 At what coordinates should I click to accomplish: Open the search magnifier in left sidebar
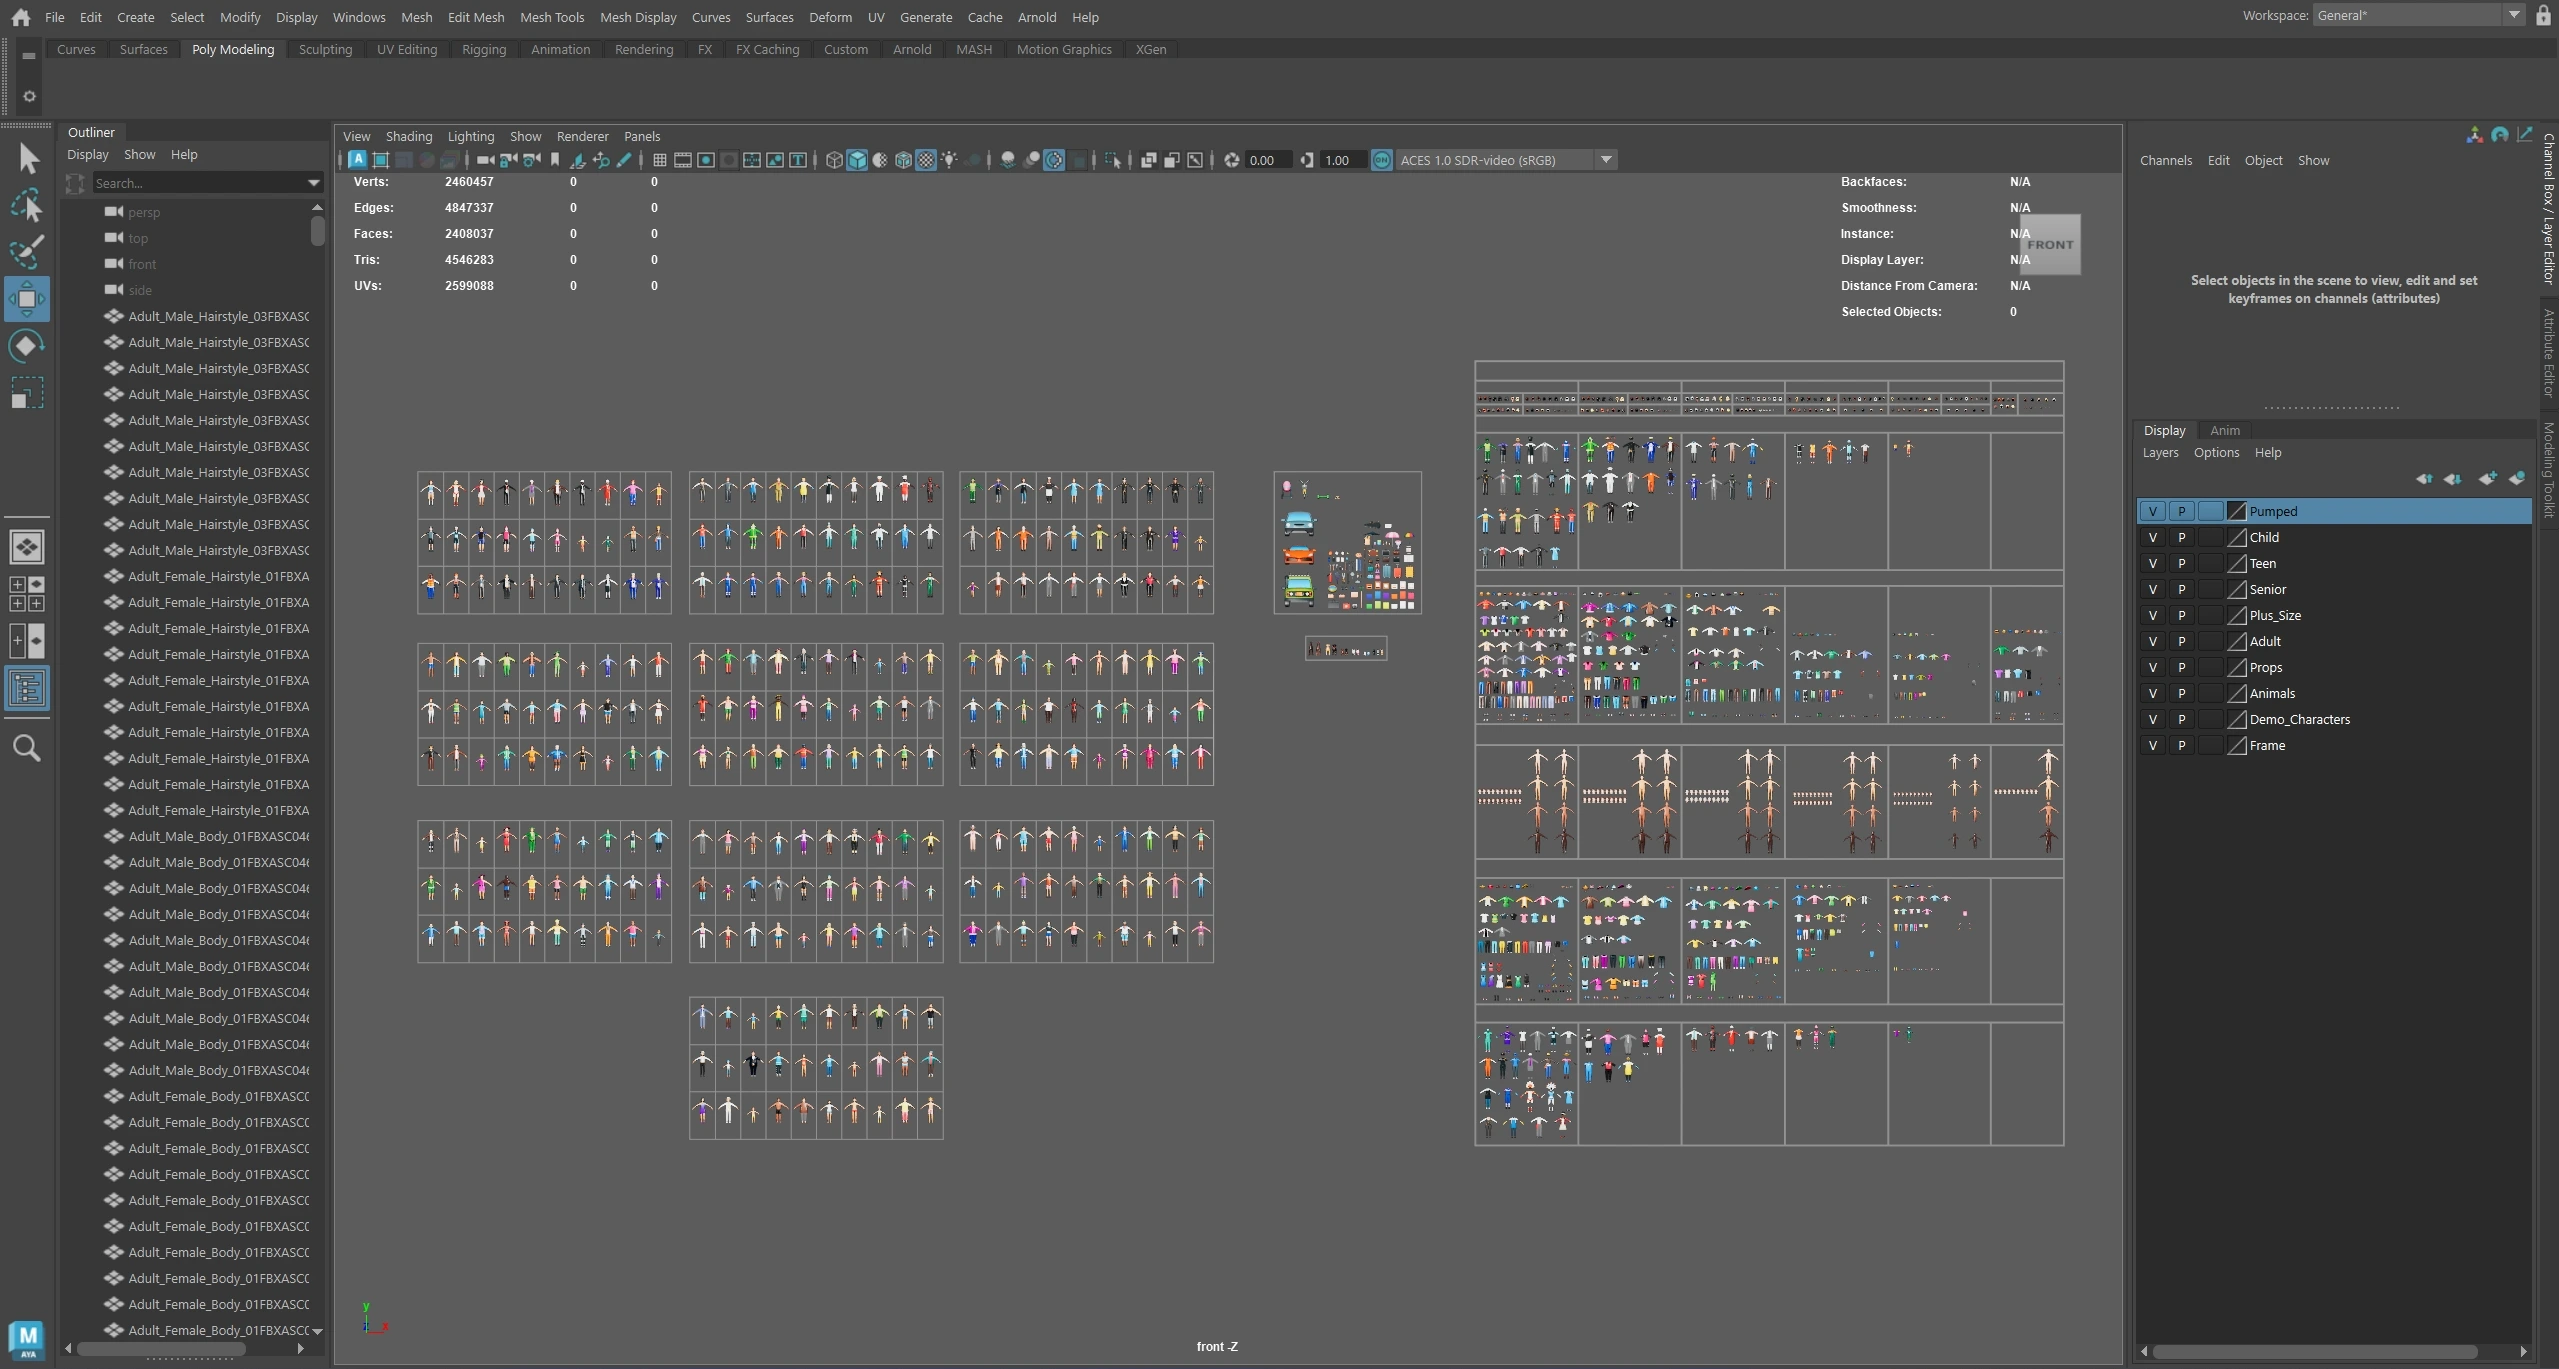[27, 748]
